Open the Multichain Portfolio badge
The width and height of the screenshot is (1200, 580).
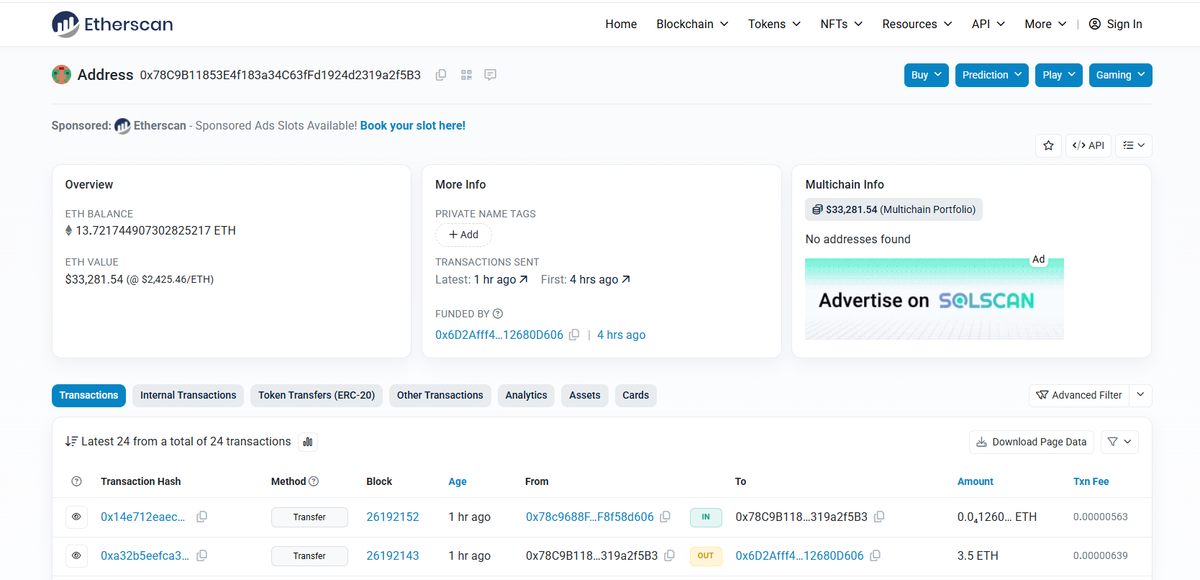pos(894,210)
